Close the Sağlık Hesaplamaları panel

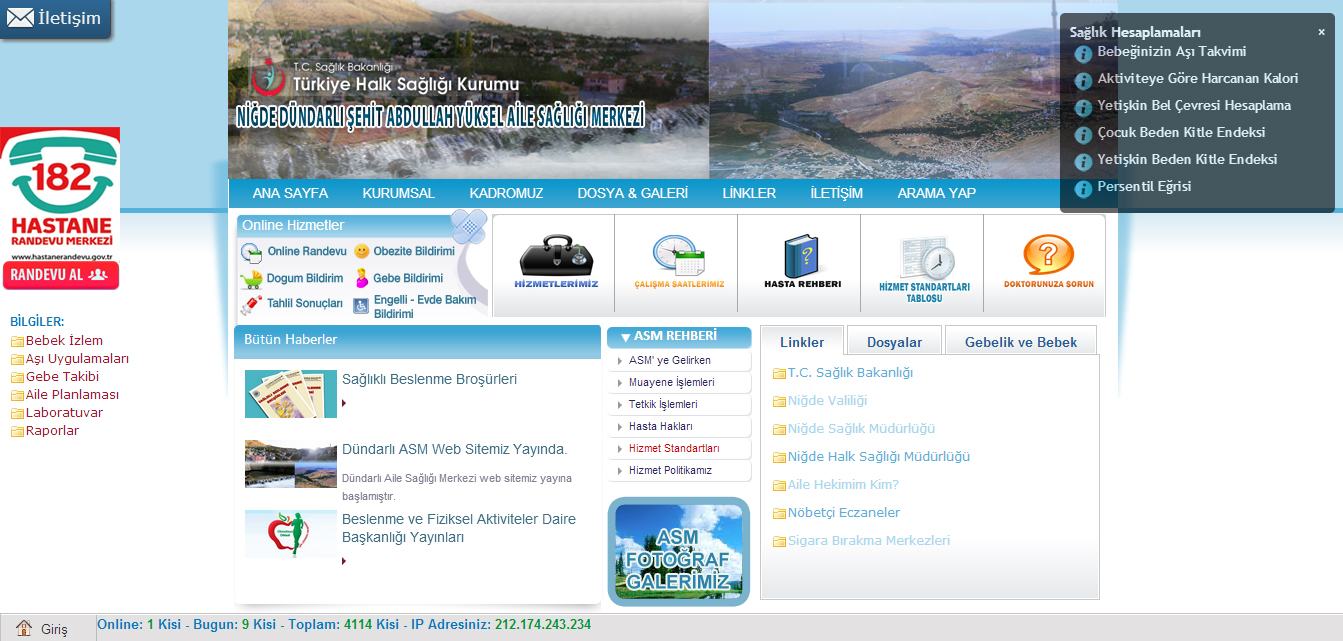click(1321, 32)
